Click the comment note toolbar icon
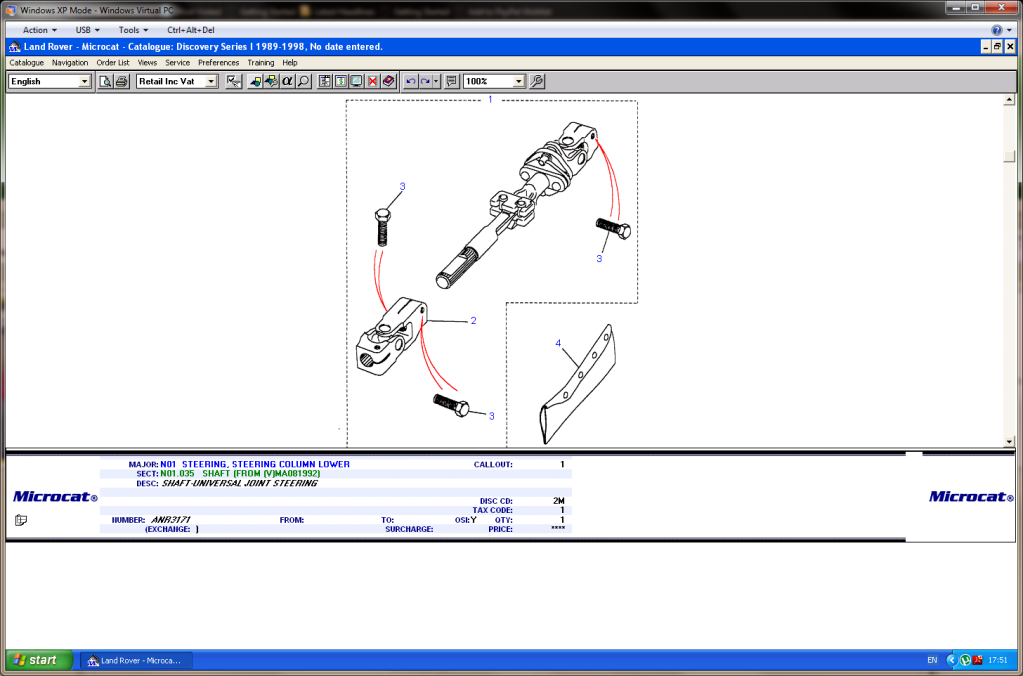 [451, 82]
